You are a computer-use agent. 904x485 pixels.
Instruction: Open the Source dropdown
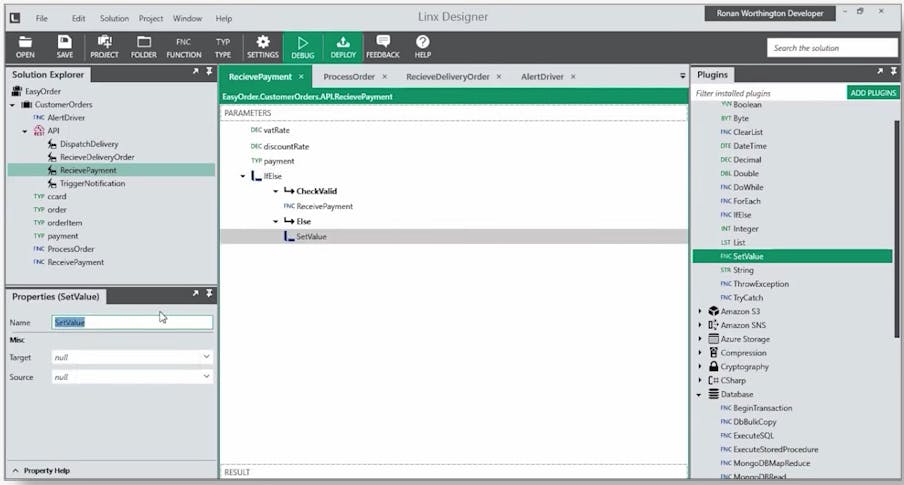(x=206, y=377)
